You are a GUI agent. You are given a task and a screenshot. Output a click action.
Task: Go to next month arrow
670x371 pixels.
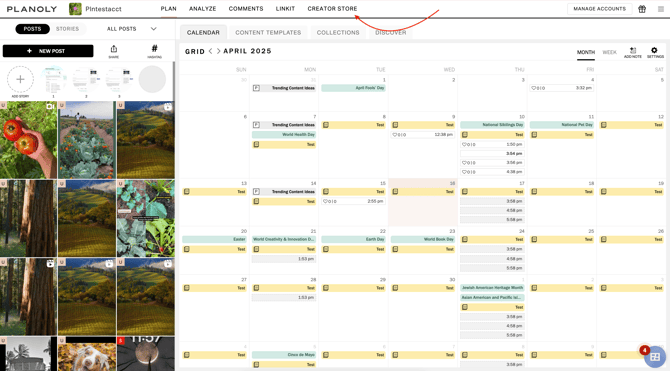click(218, 51)
